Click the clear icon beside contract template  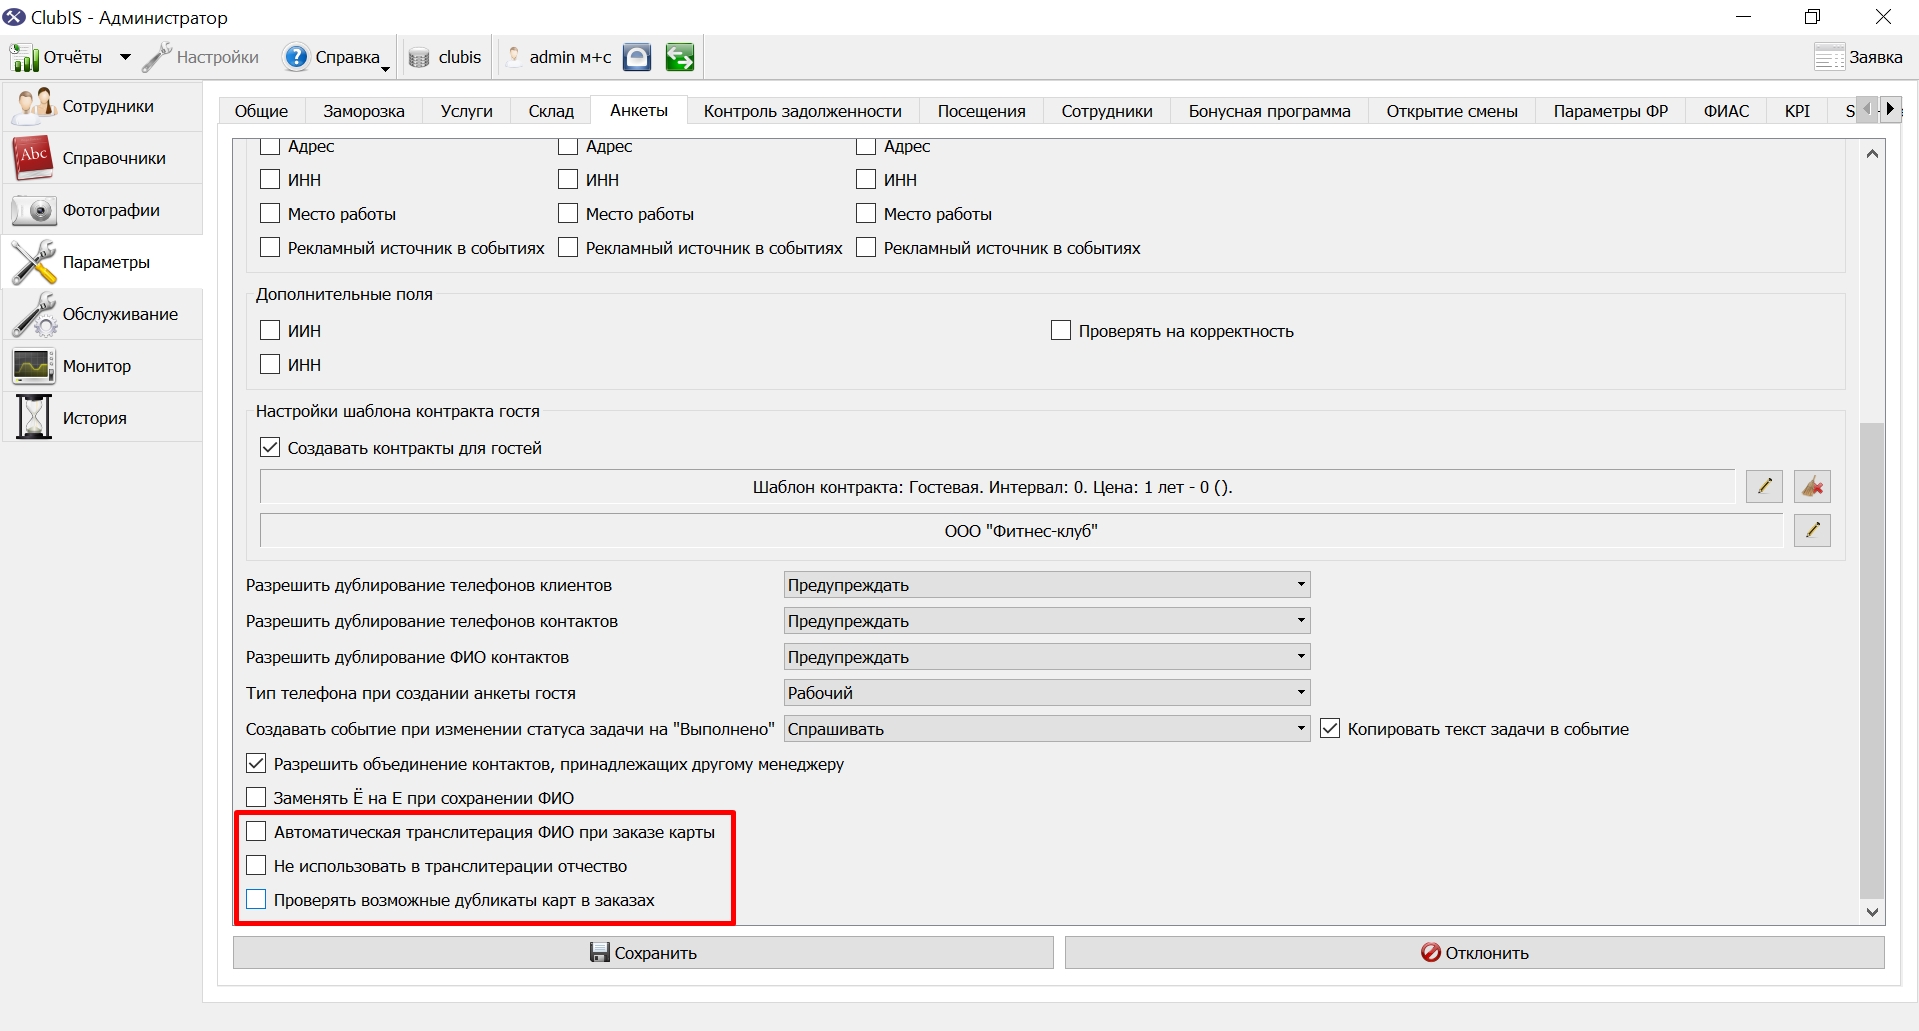click(x=1812, y=487)
